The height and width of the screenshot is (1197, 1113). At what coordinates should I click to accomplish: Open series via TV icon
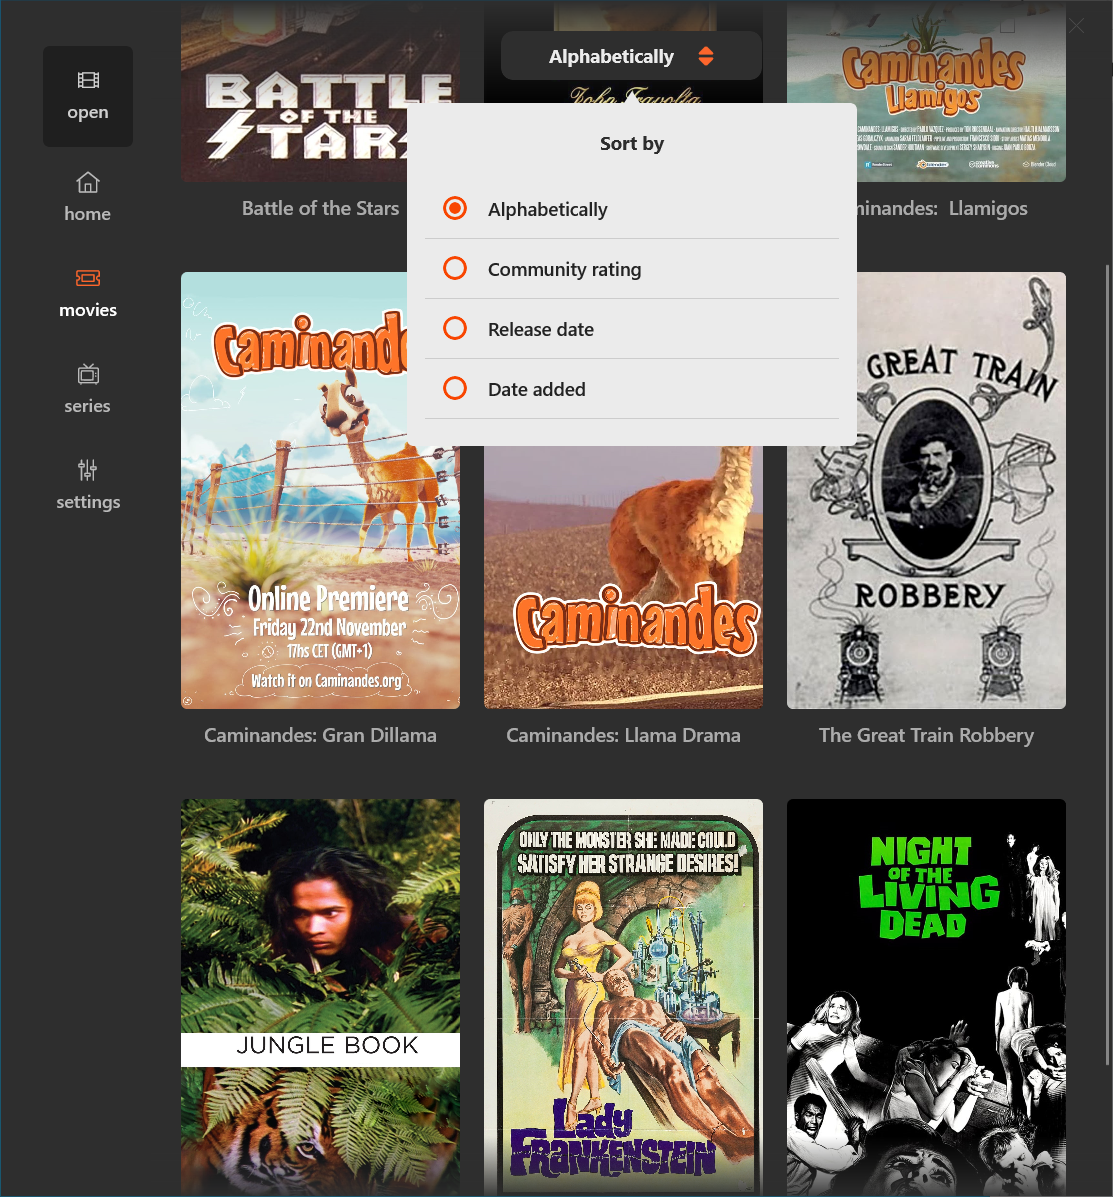[88, 374]
